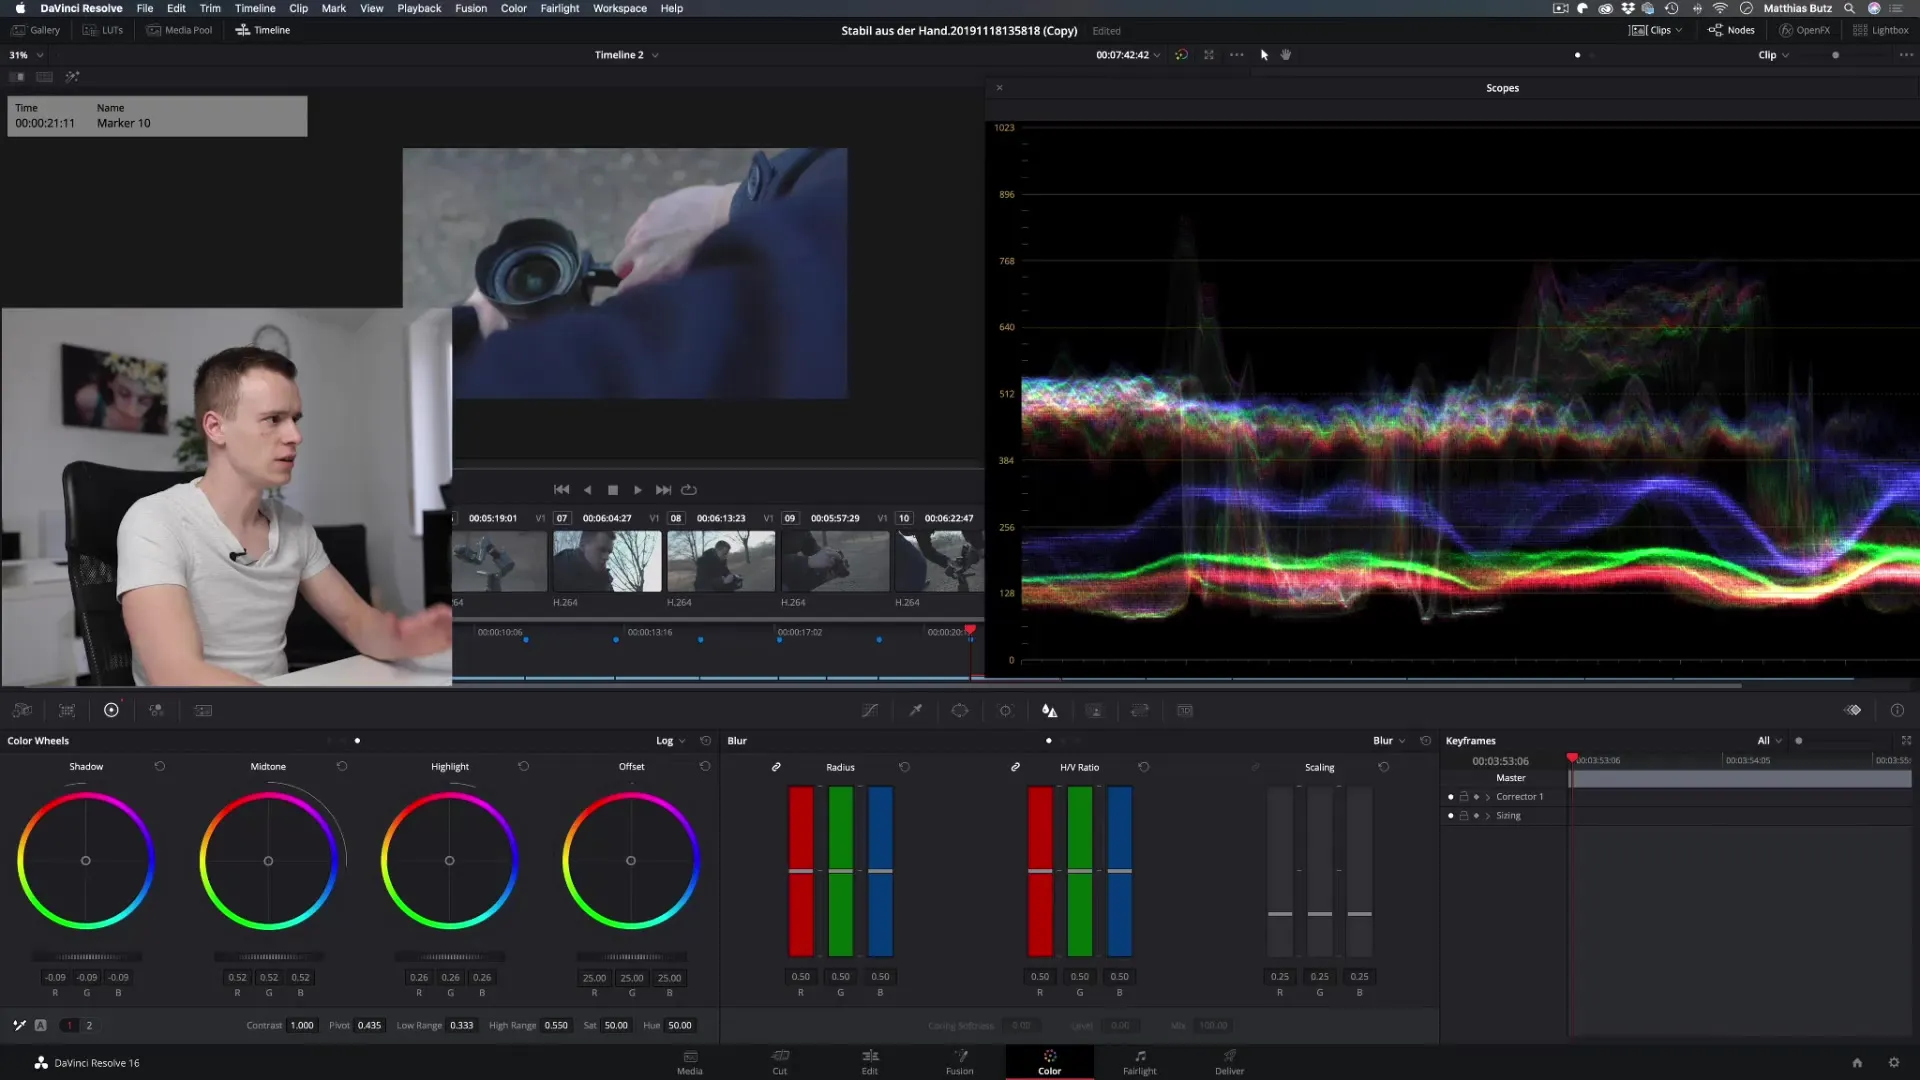Toggle the Corrector 1 keyframe enable dot
Screen dimensions: 1920x1080
[1451, 797]
